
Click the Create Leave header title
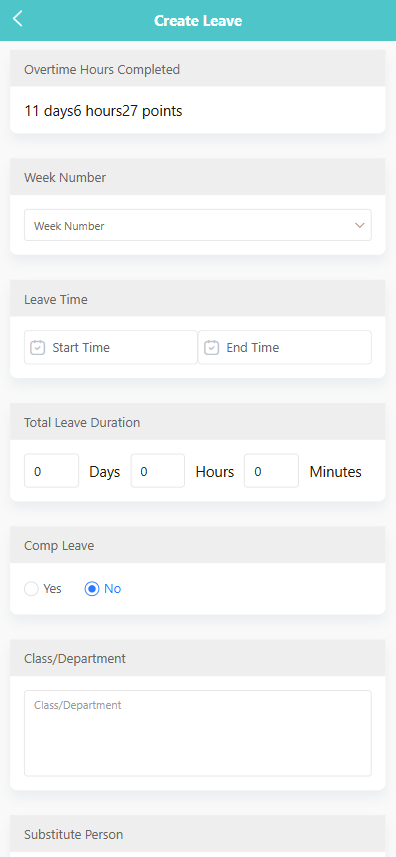tap(198, 21)
